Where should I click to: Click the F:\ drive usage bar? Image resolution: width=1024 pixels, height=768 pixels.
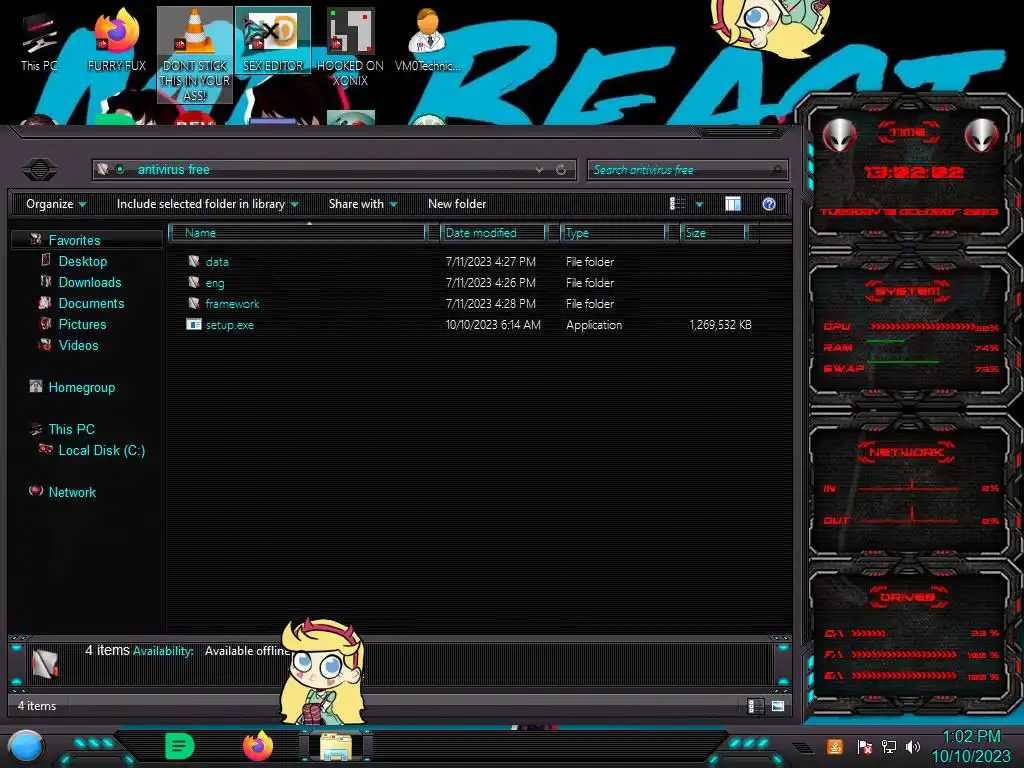pos(904,654)
